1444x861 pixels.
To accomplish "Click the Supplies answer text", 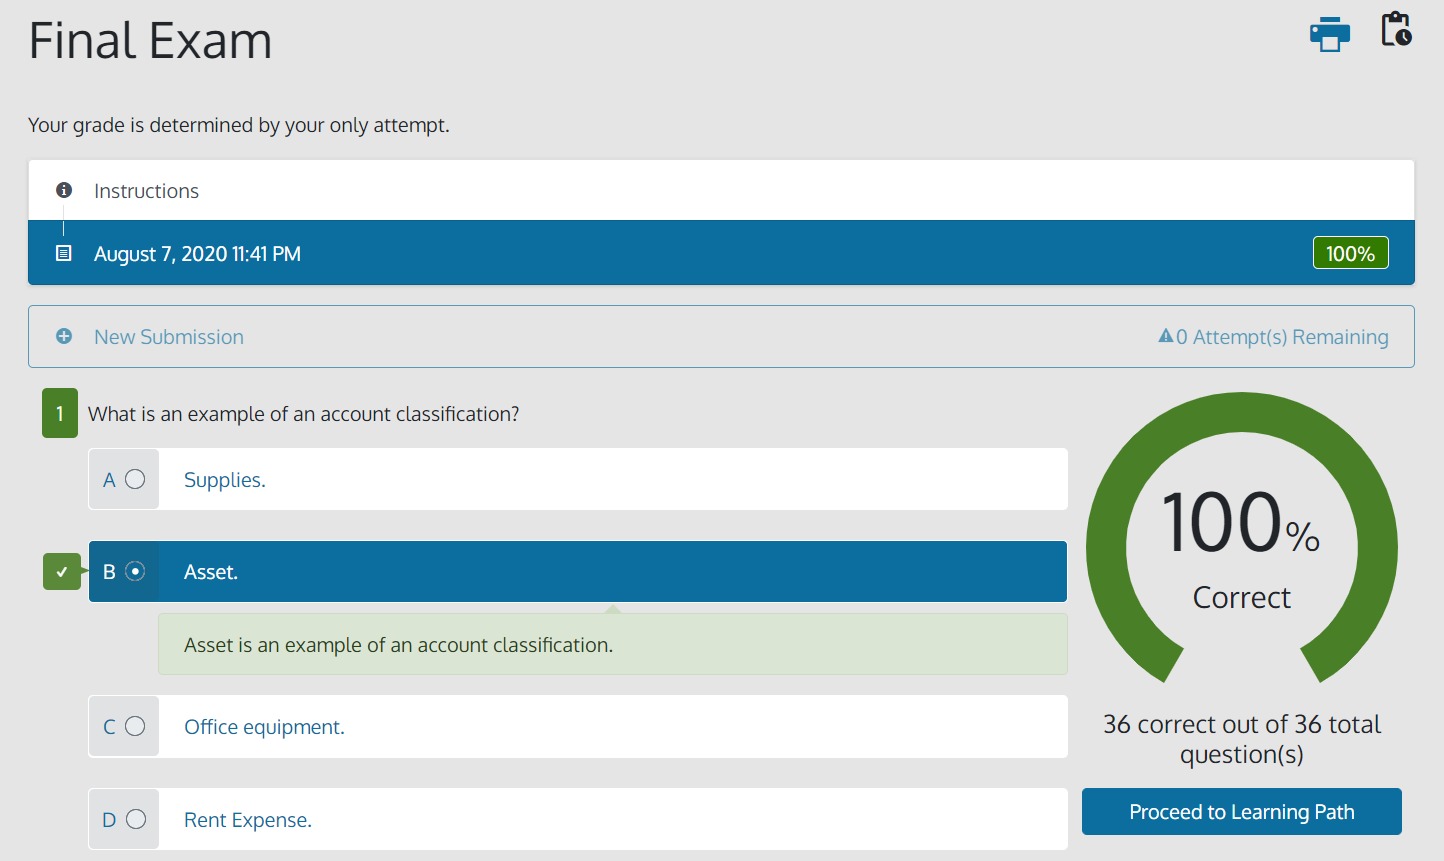I will click(x=225, y=480).
